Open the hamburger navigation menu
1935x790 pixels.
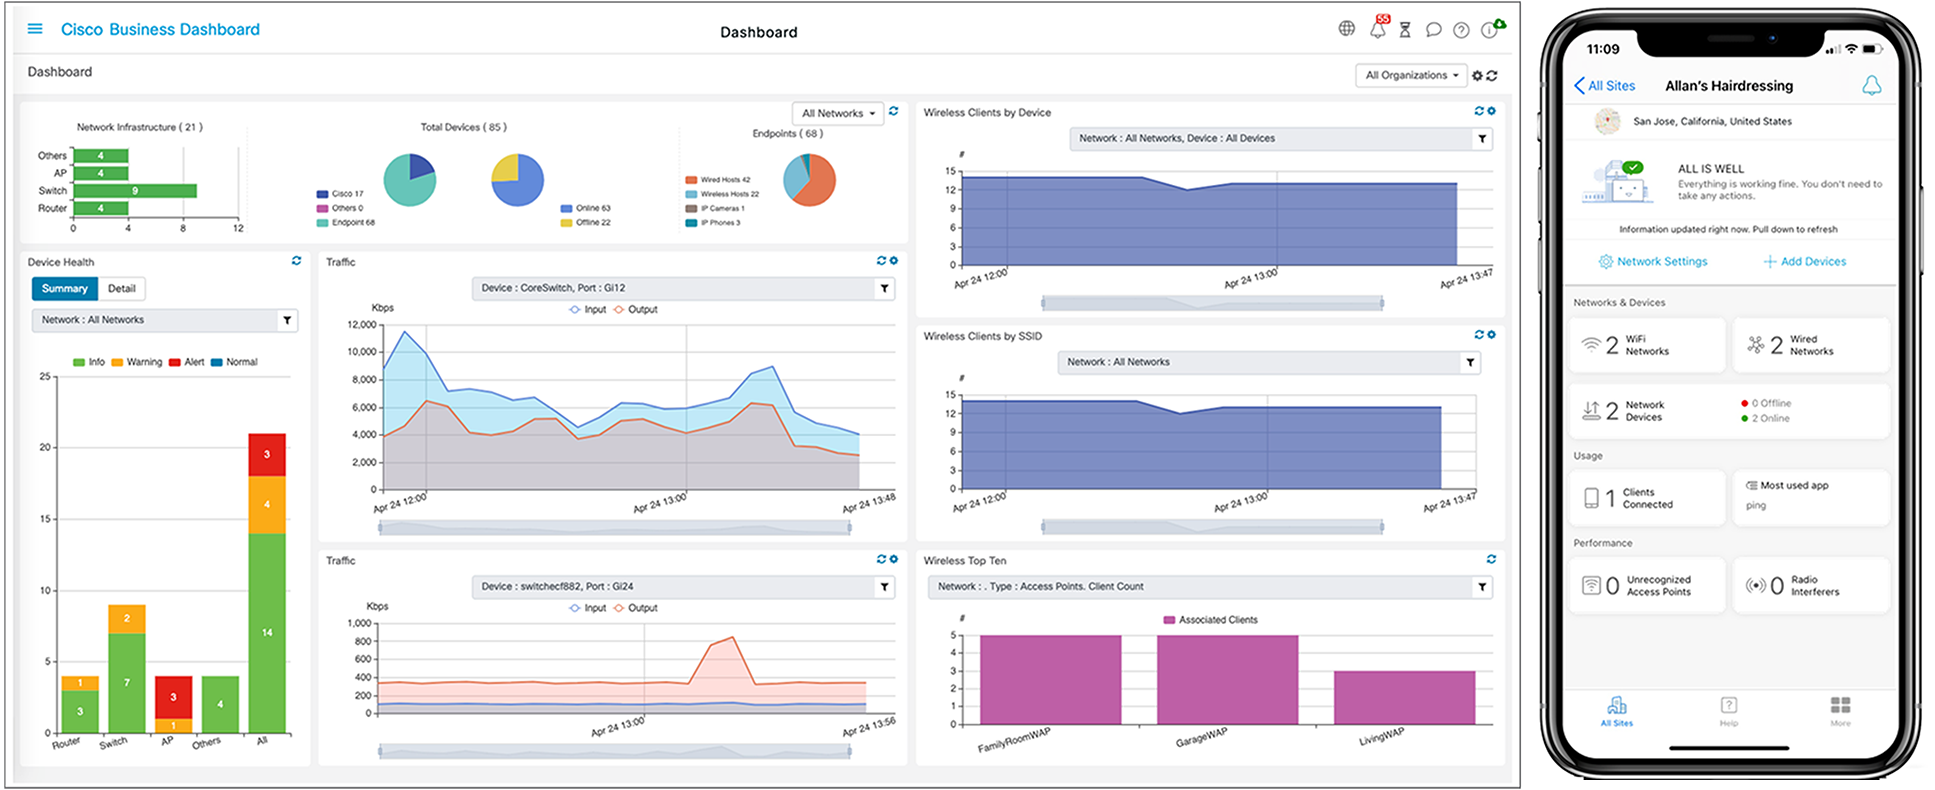coord(35,29)
